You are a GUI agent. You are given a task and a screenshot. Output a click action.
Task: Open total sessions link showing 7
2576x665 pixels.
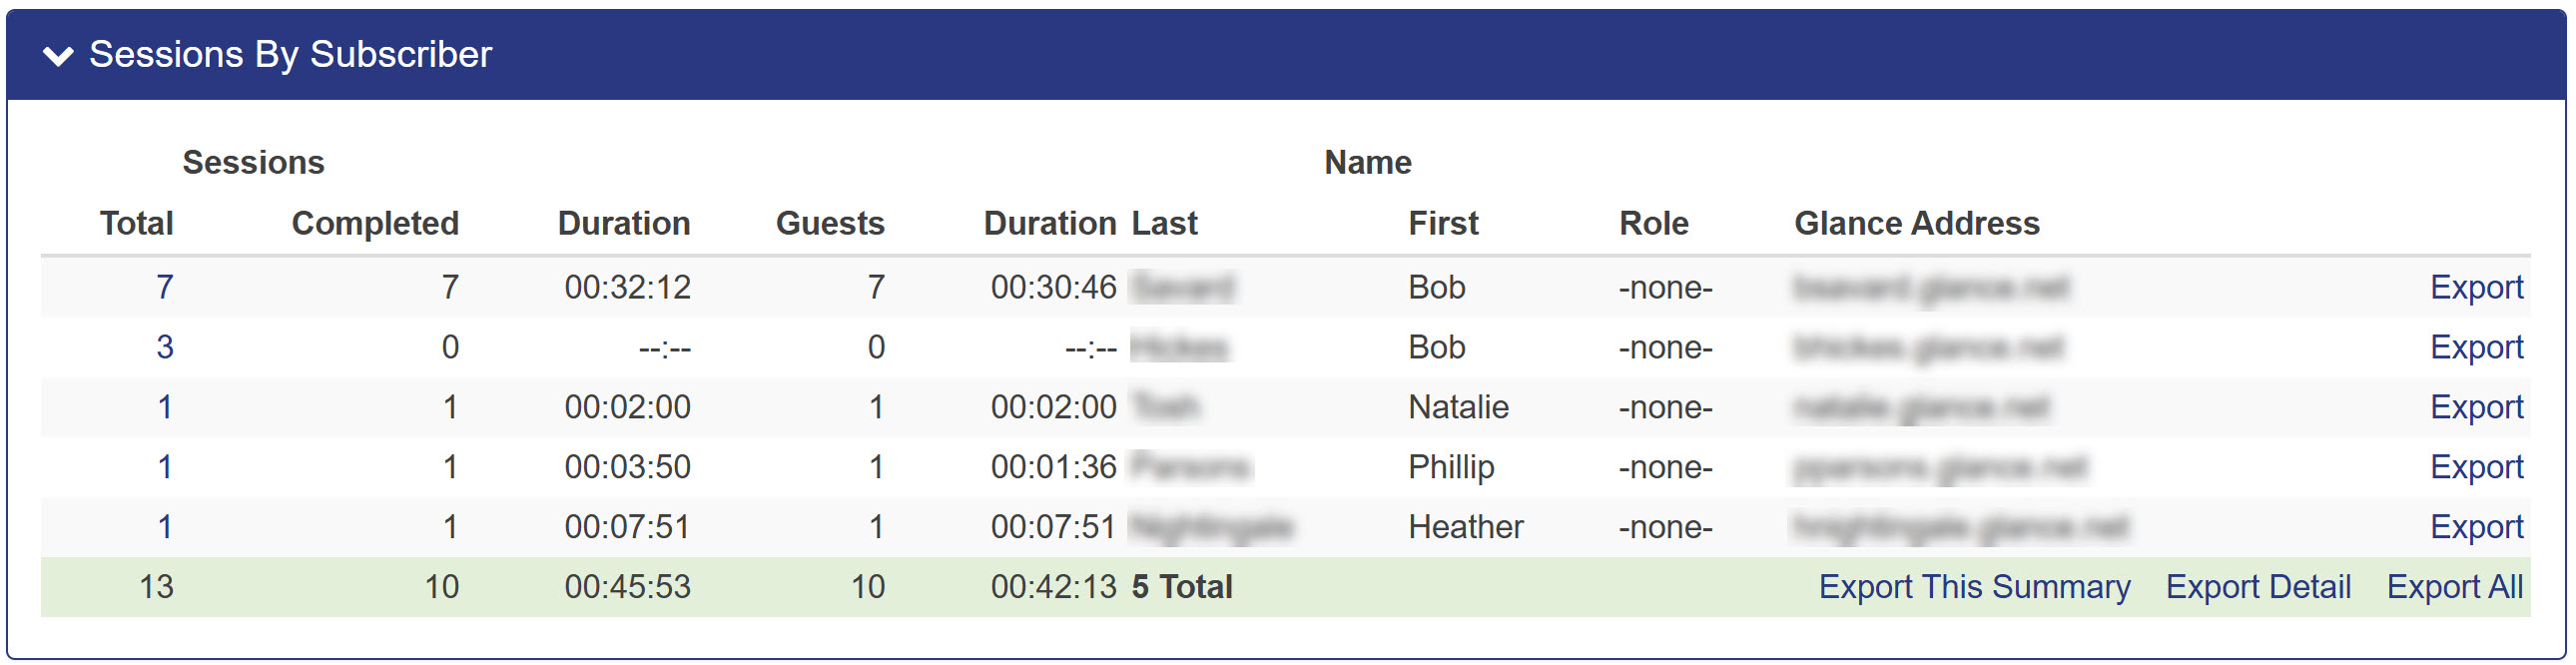(x=165, y=288)
